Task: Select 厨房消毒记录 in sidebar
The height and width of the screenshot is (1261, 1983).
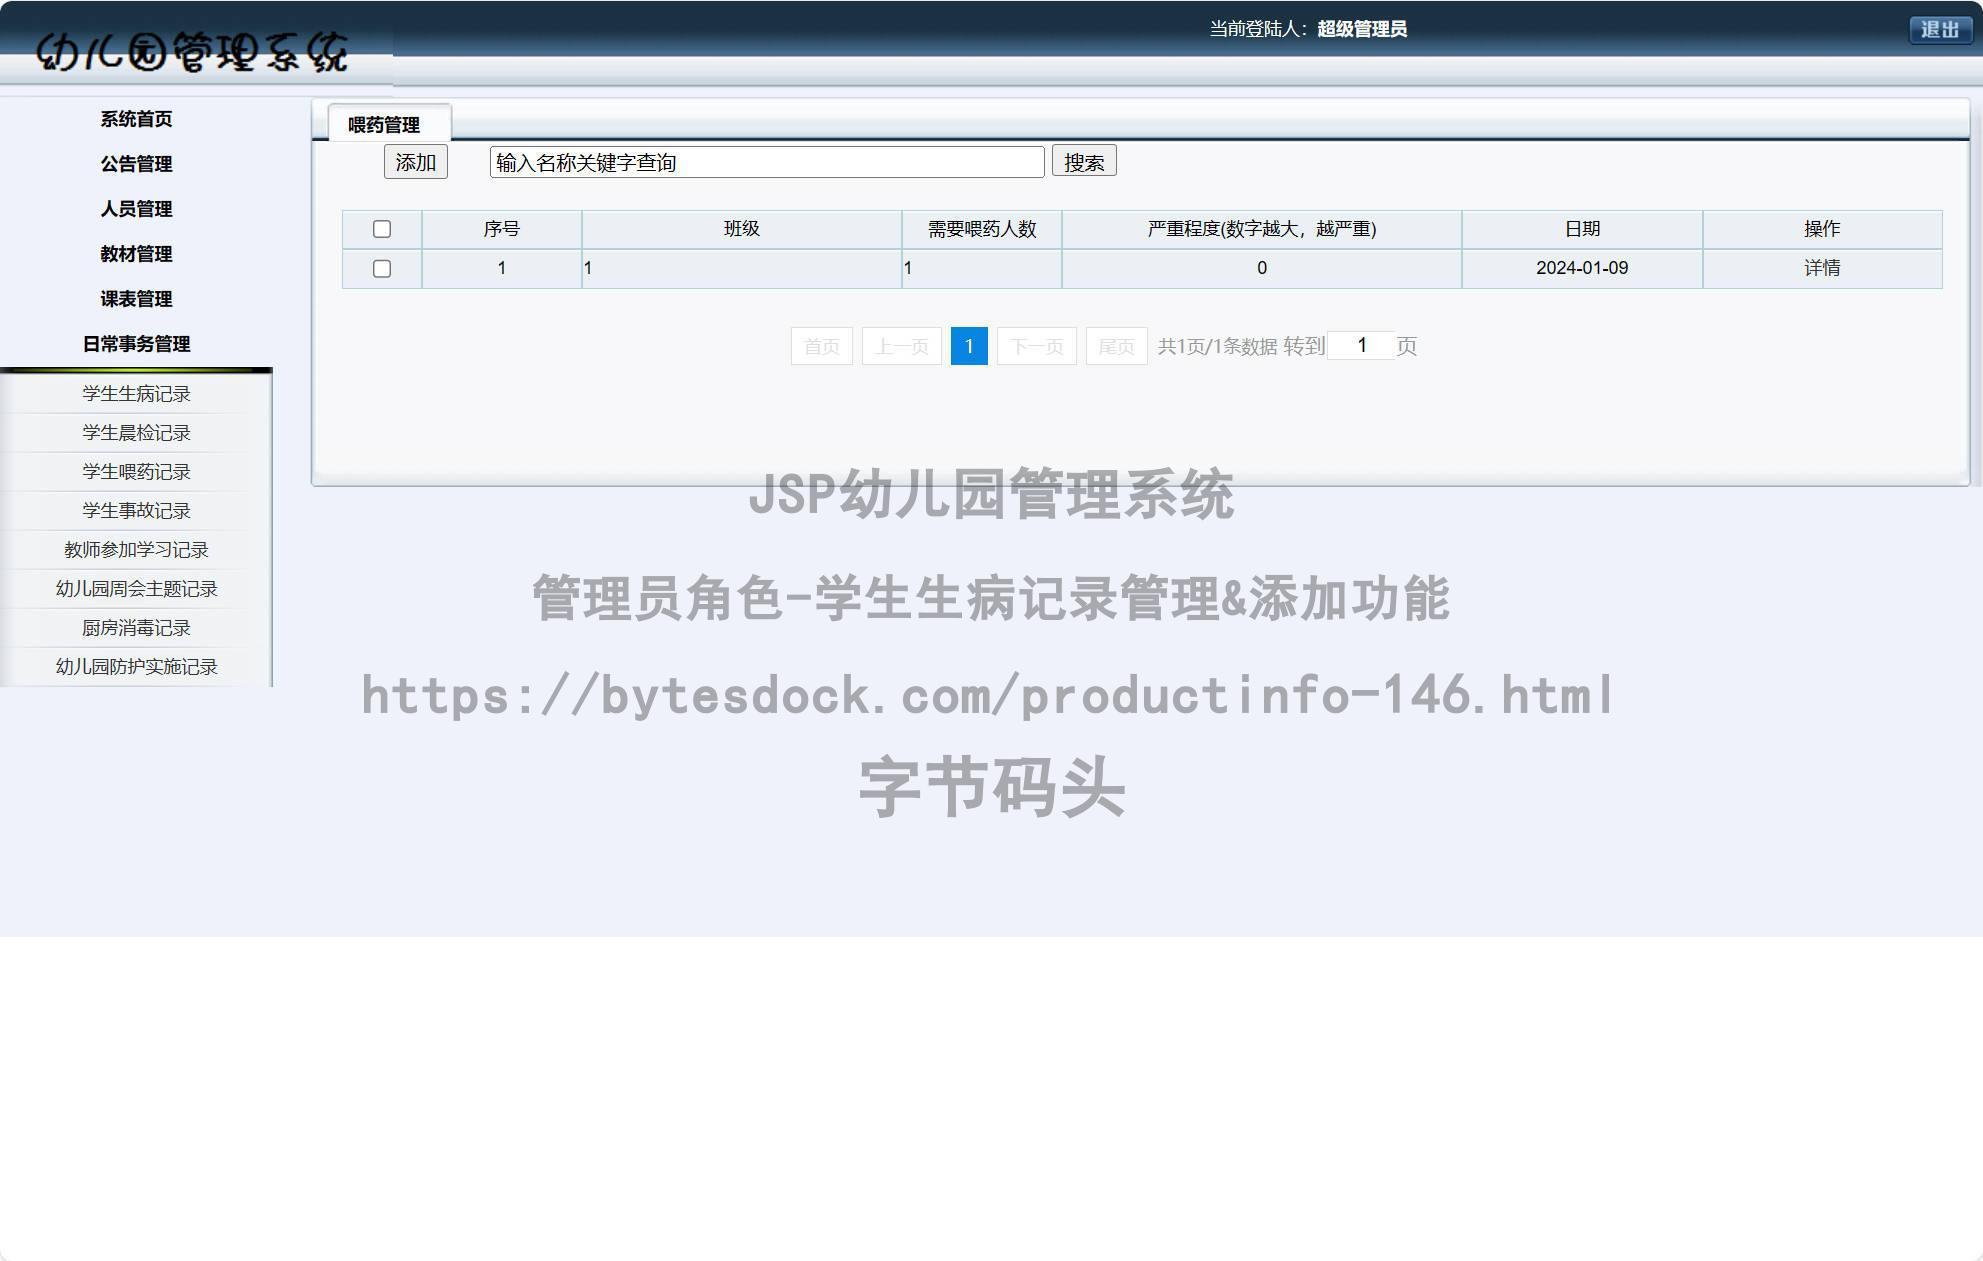Action: 135,627
